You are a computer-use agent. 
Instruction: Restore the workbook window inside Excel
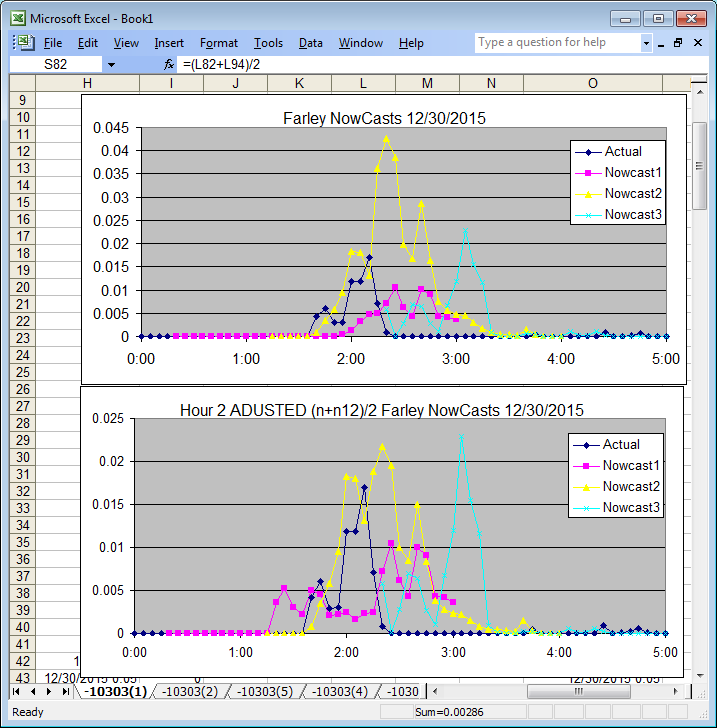[x=677, y=43]
